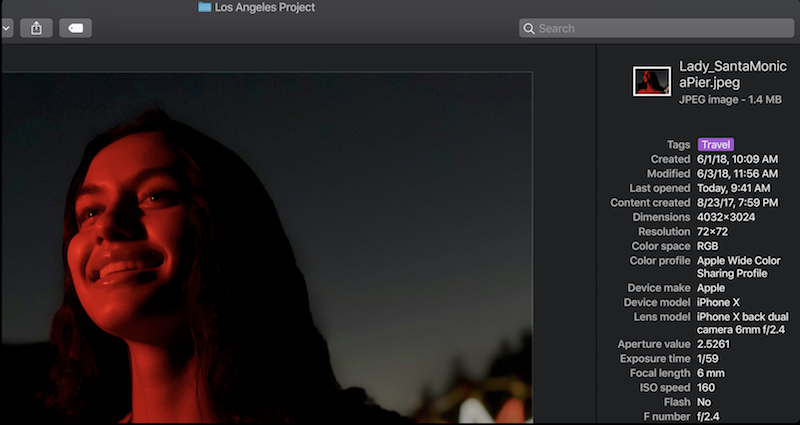The width and height of the screenshot is (800, 425).
Task: Click the Last opened value Today, 9:41 AM
Action: [733, 188]
